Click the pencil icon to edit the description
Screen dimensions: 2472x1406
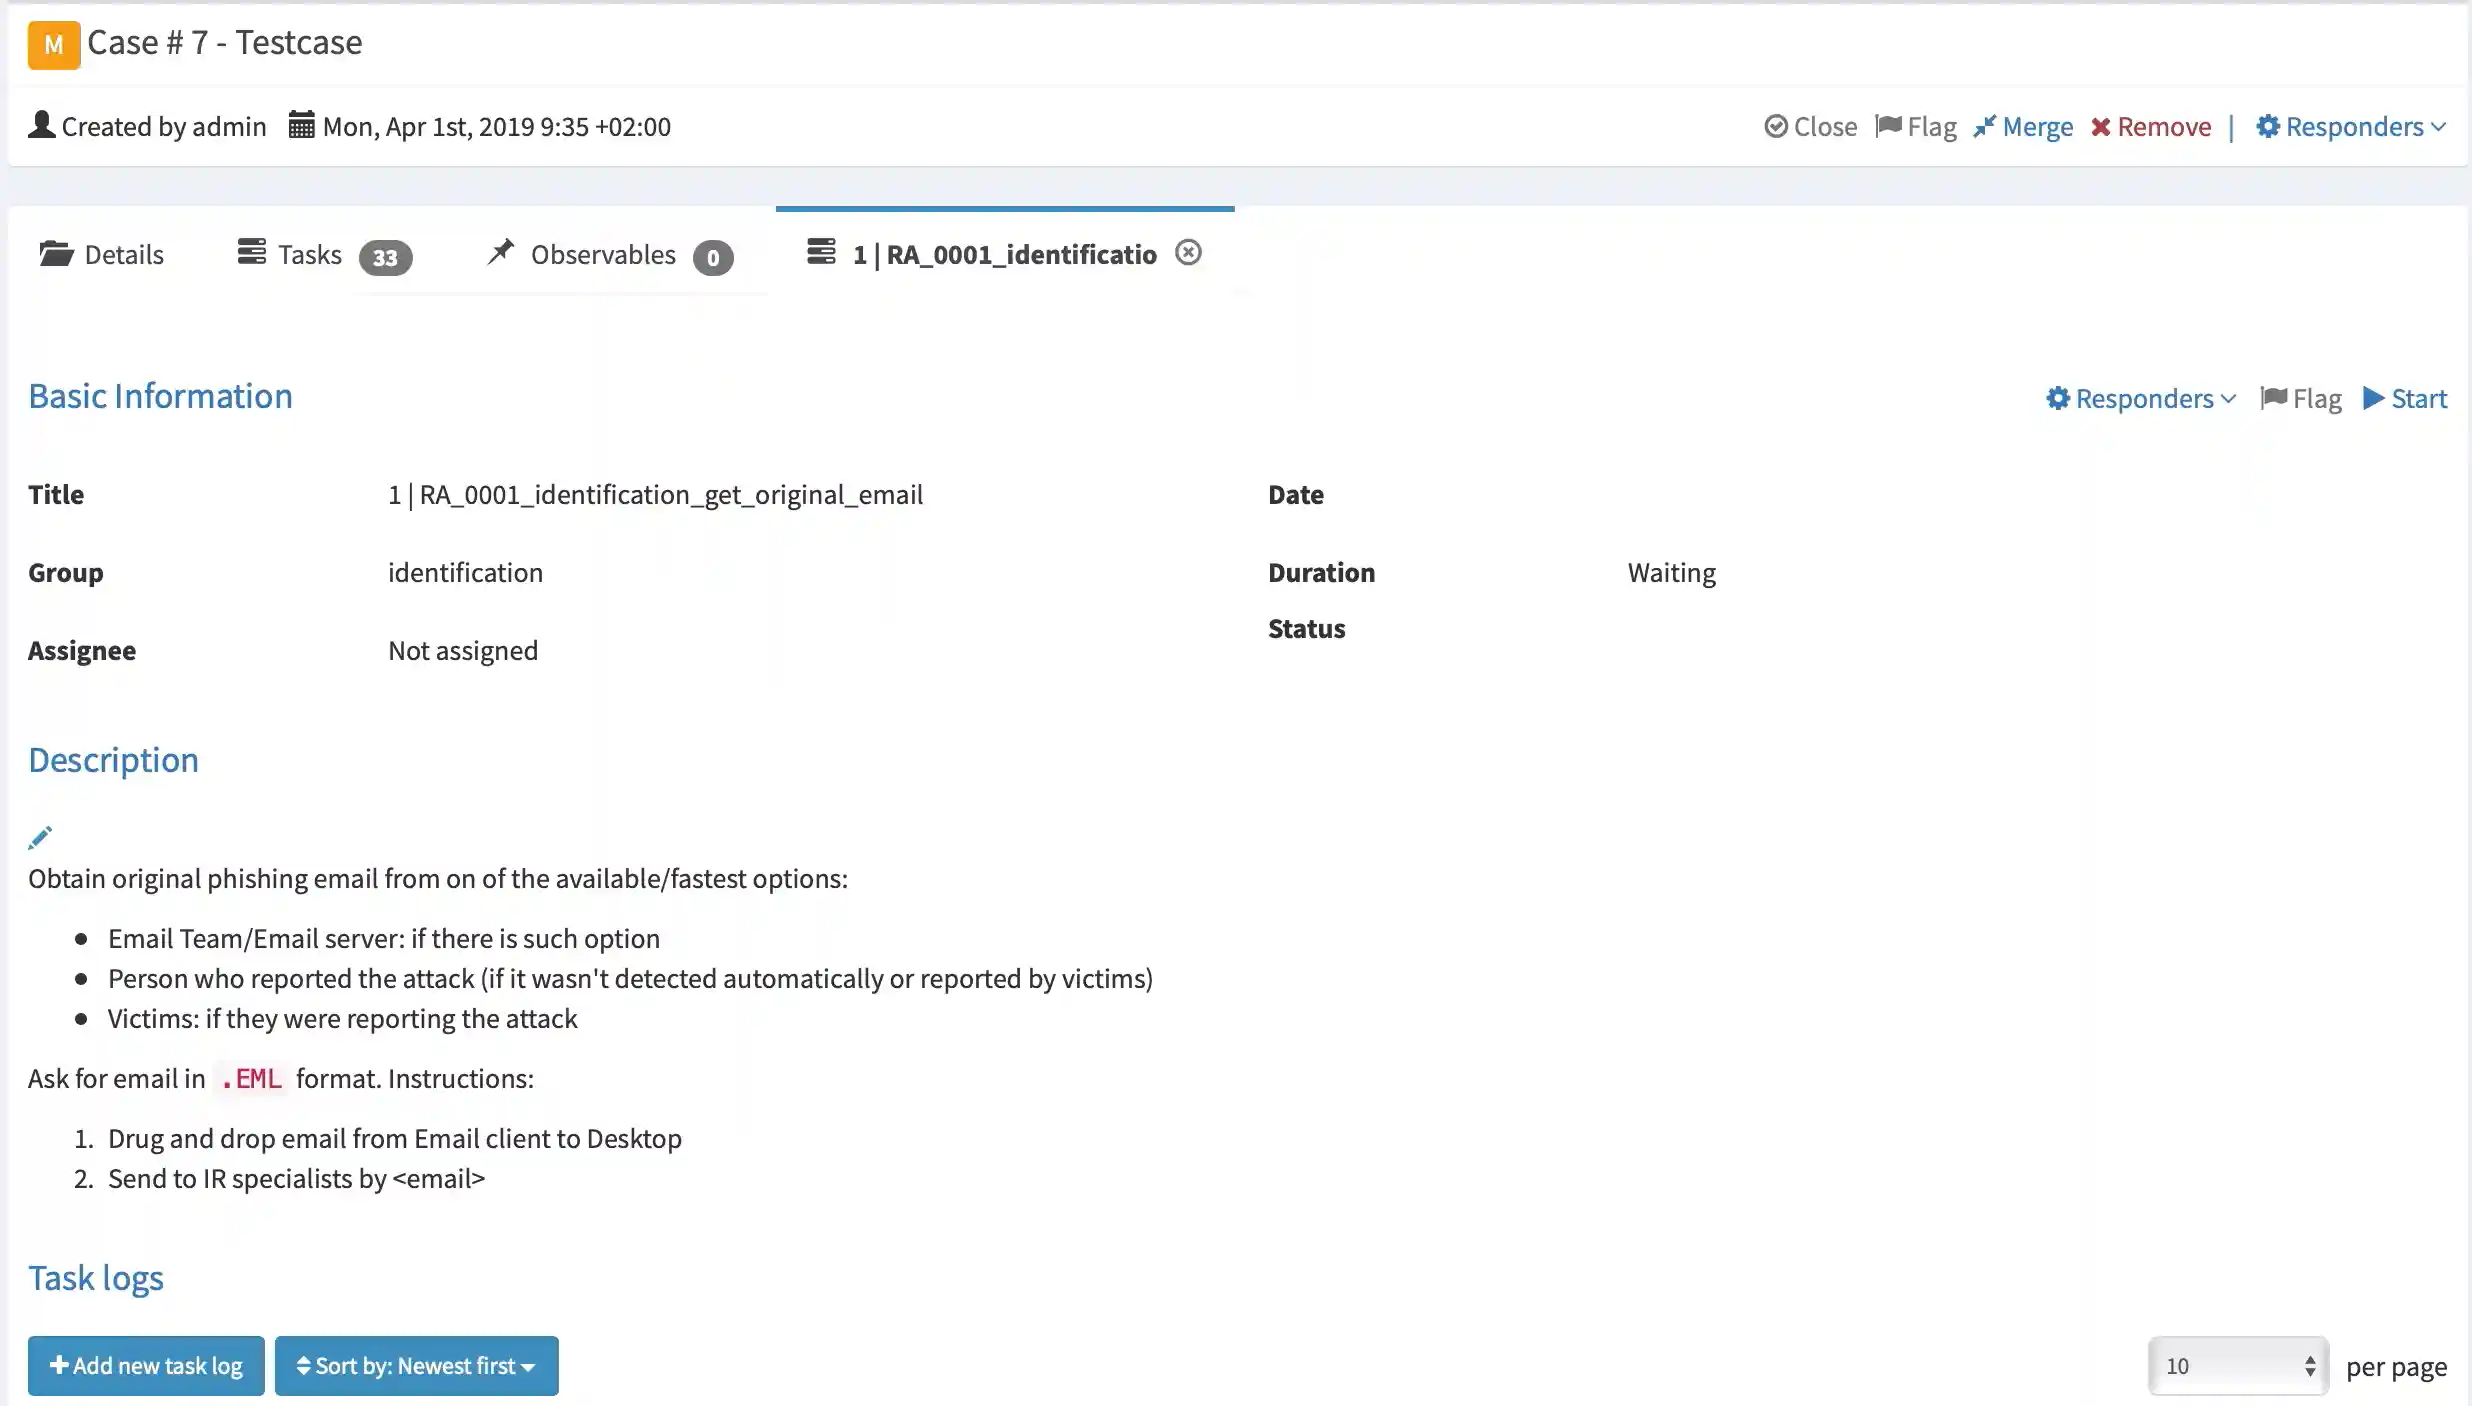click(40, 838)
